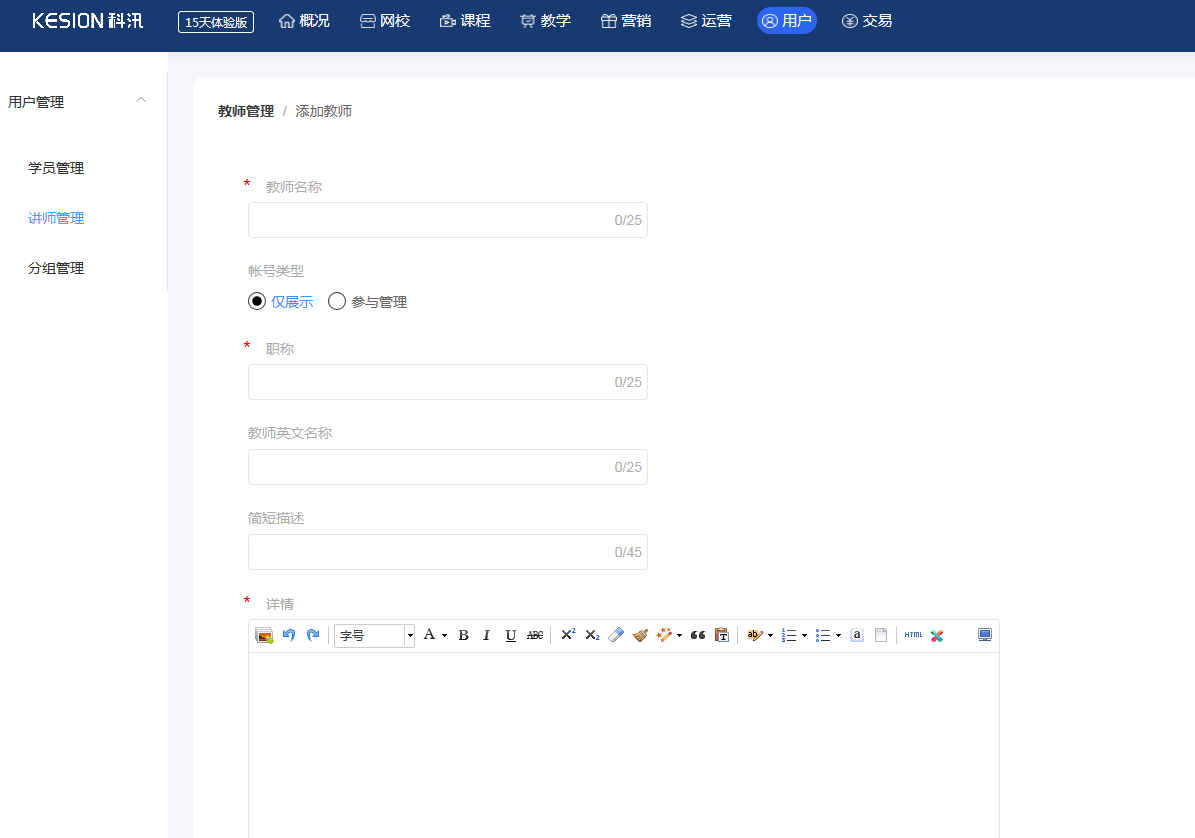Screen dimensions: 1195x838
Task: Select the 仅展示 radio button
Action: point(257,301)
